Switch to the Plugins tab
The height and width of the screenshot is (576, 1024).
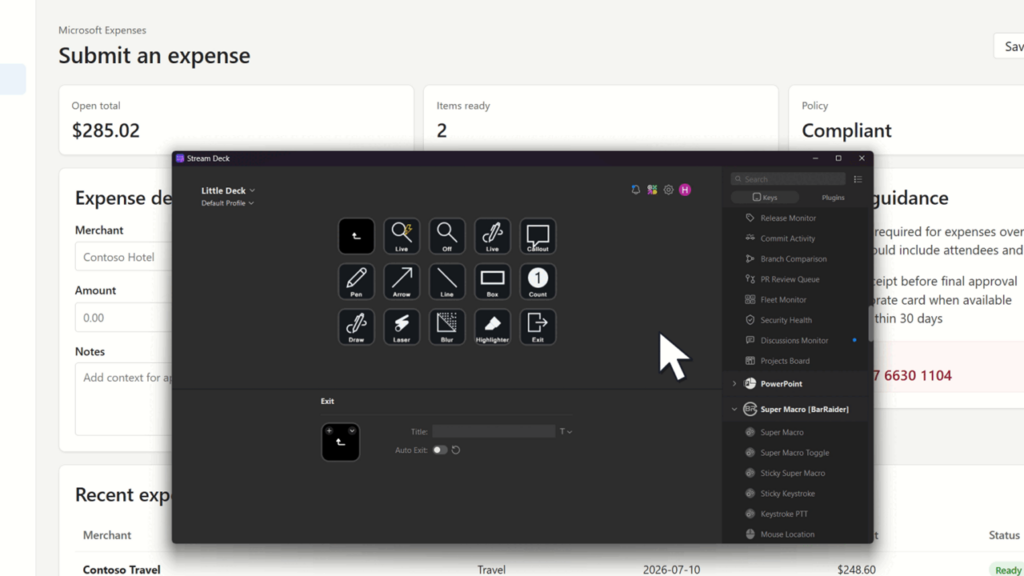pyautogui.click(x=833, y=197)
